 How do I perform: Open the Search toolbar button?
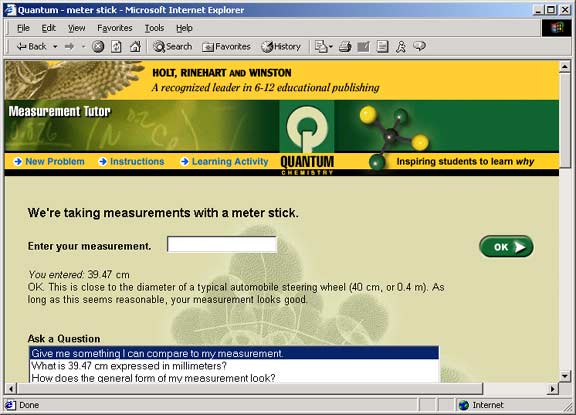tap(173, 47)
